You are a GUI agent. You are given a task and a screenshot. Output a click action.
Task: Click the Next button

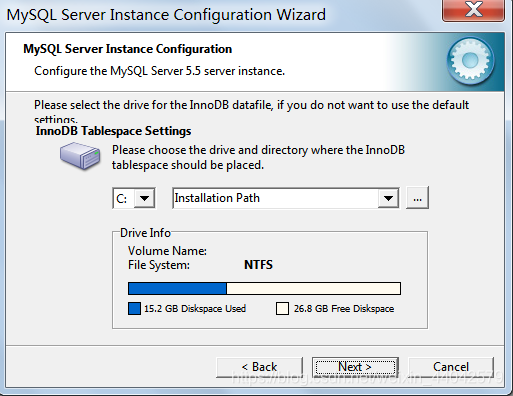(355, 367)
